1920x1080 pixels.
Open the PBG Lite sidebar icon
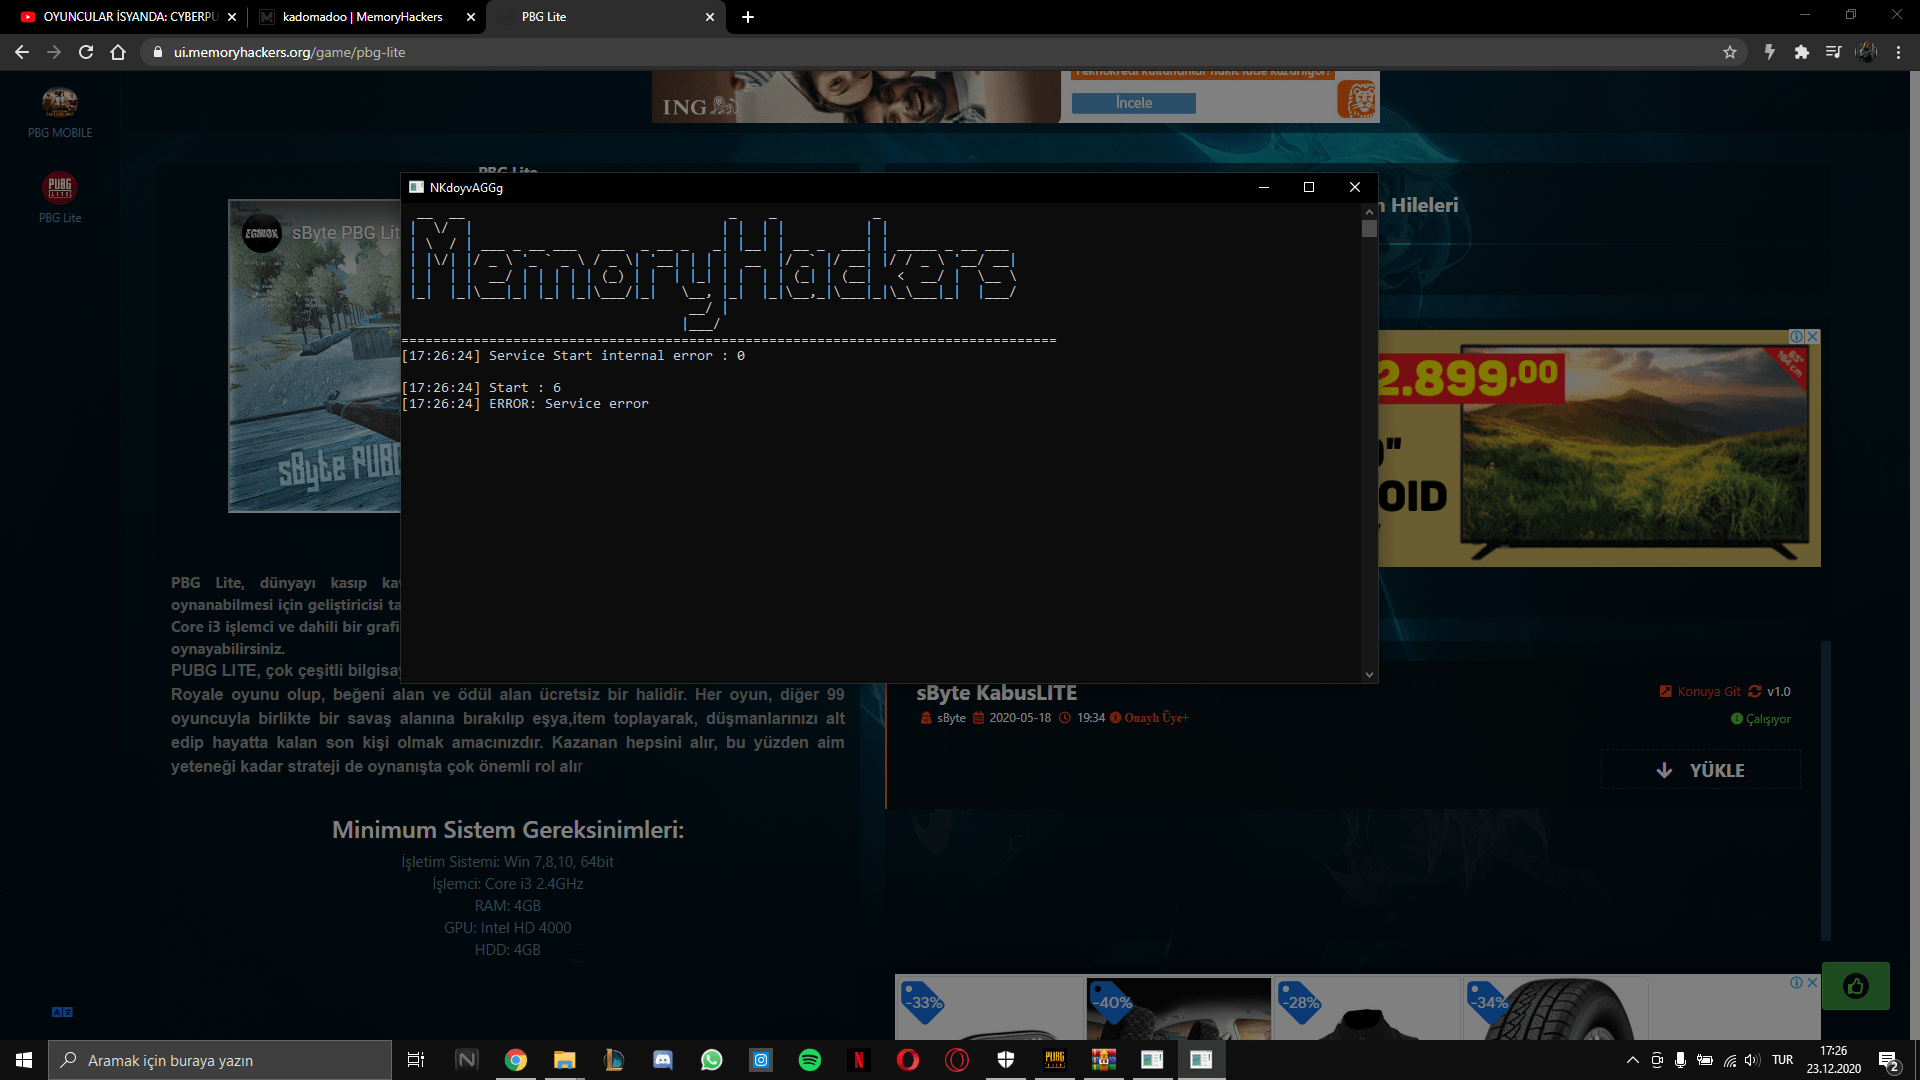click(60, 197)
